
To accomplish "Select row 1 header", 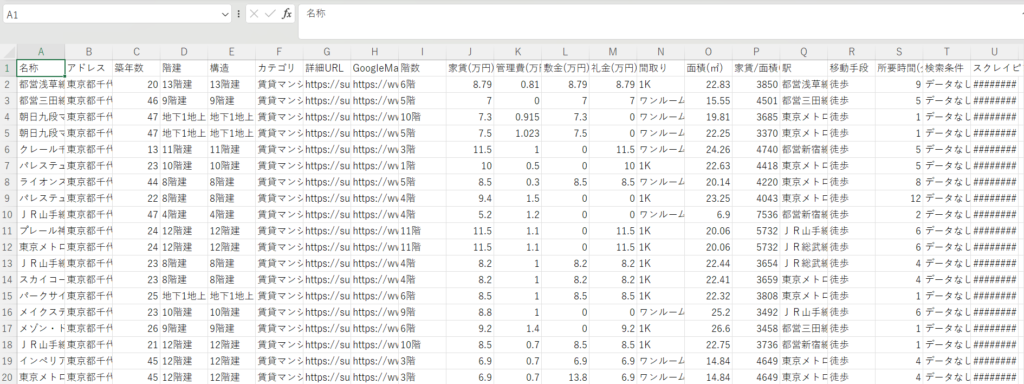I will point(8,68).
